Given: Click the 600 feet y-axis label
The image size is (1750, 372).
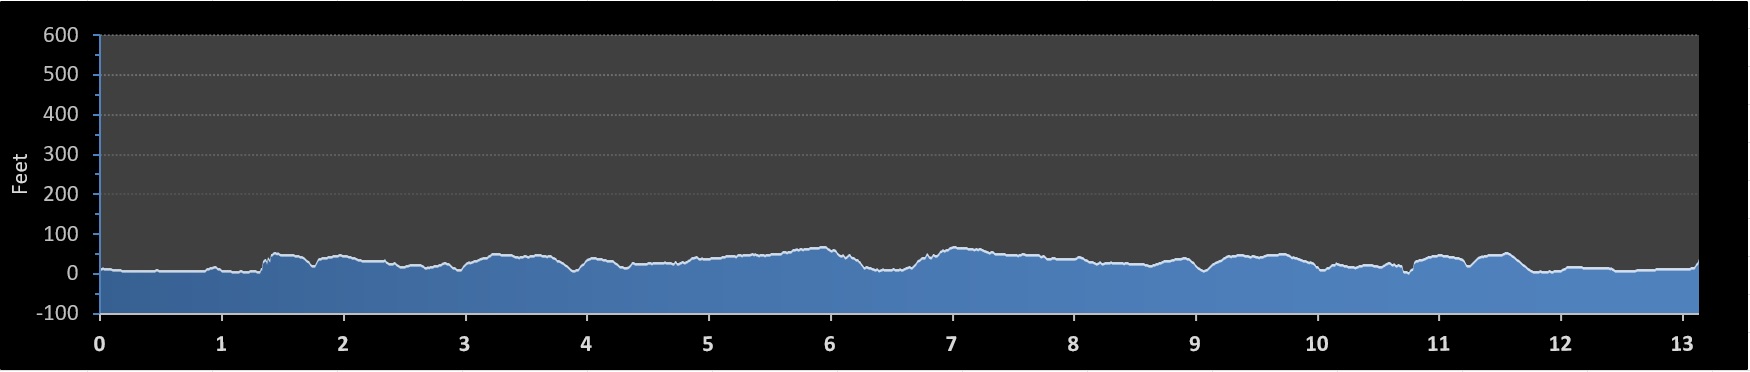Looking at the screenshot, I should pos(60,35).
